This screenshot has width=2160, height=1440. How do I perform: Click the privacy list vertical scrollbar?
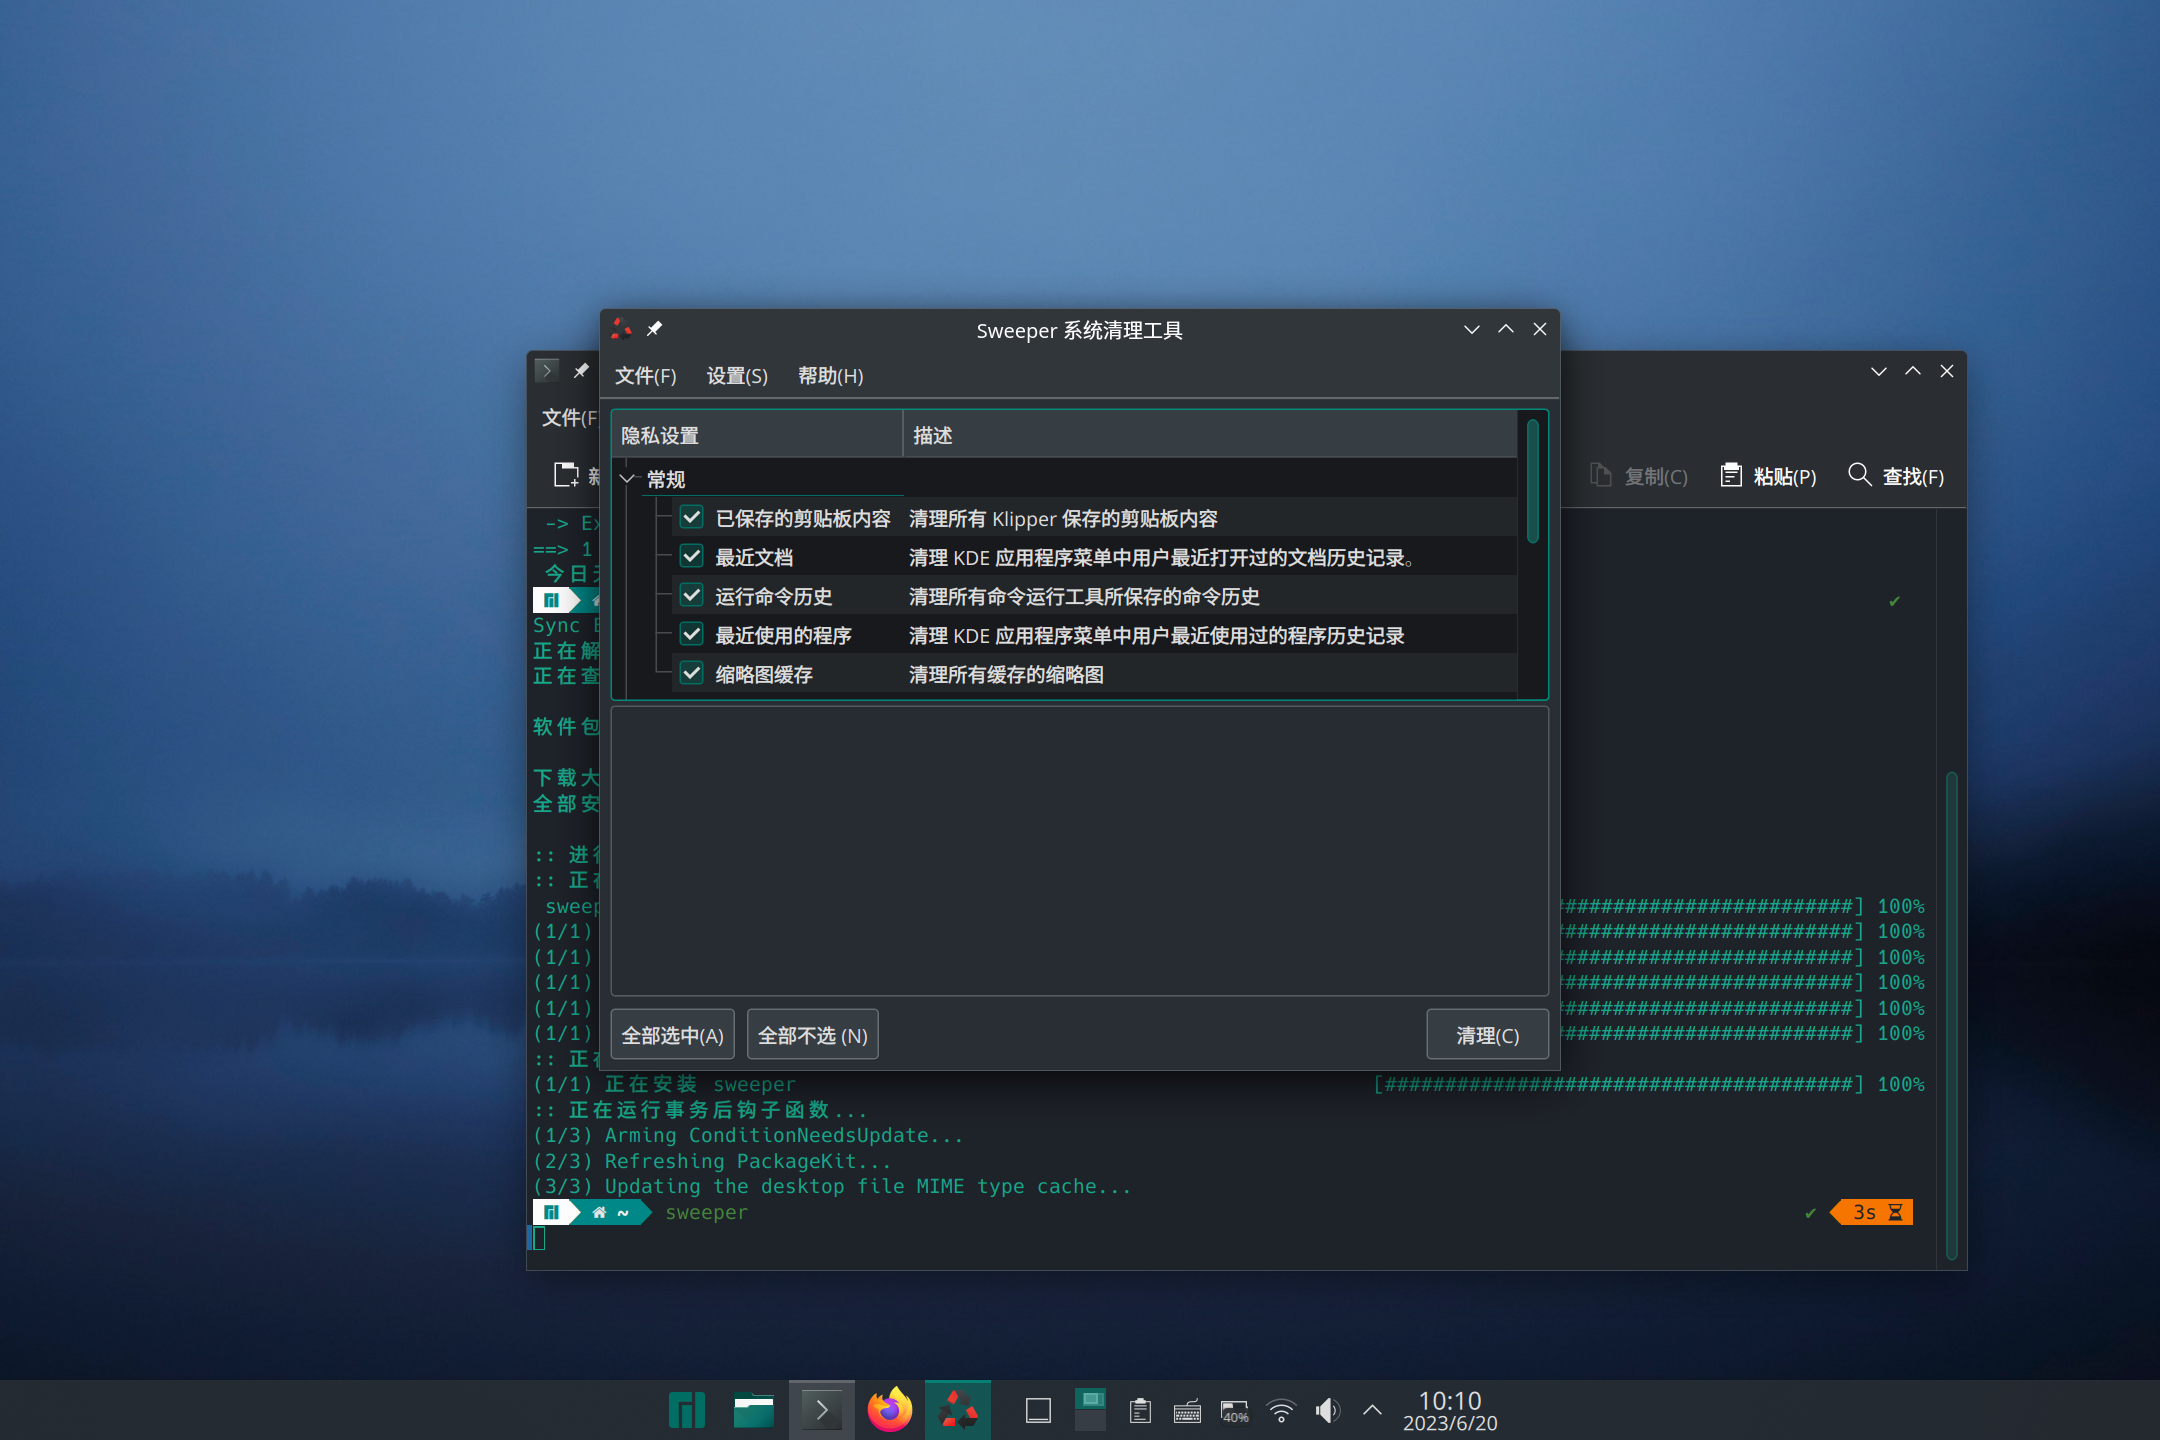(1532, 483)
